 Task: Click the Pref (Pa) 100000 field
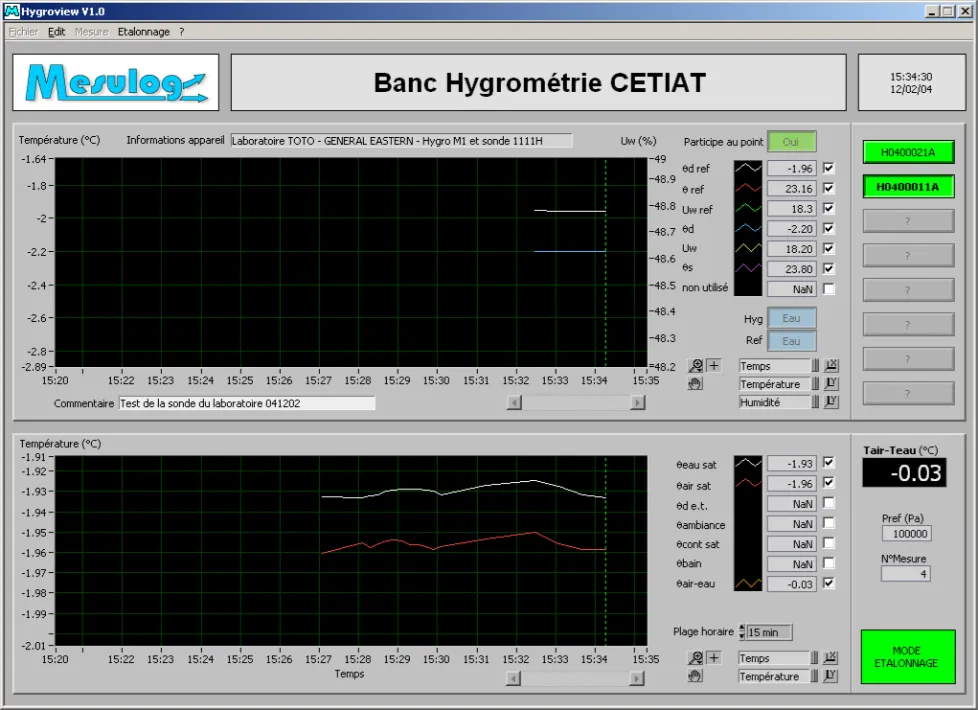click(x=907, y=533)
